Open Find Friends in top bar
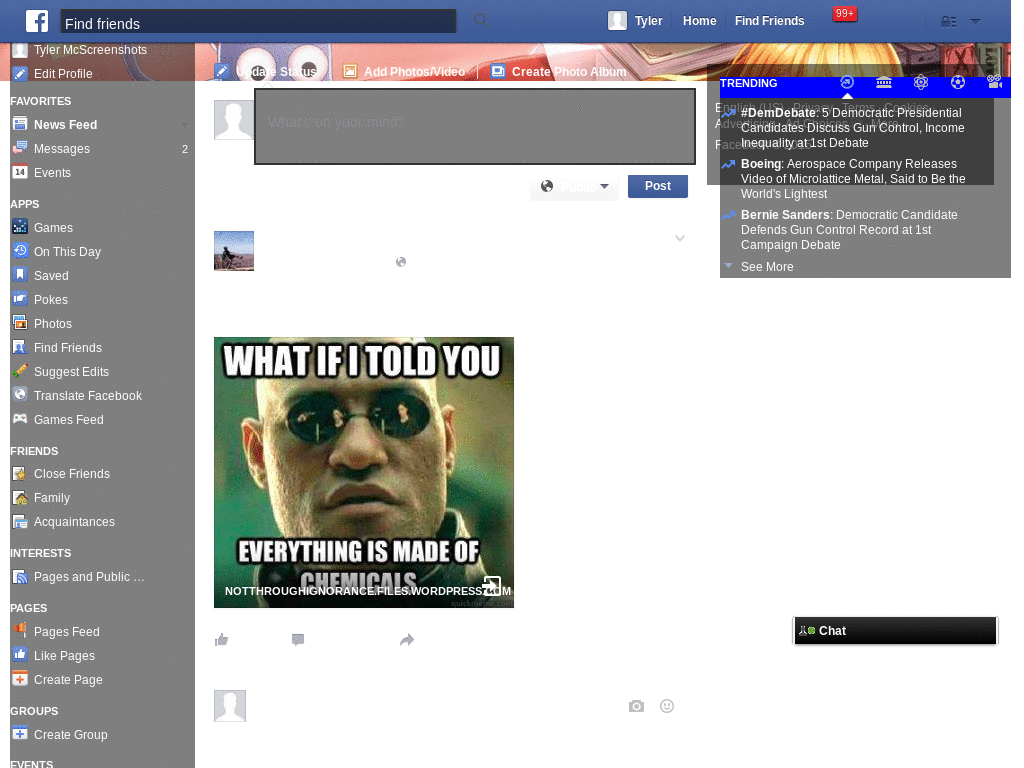 (769, 21)
